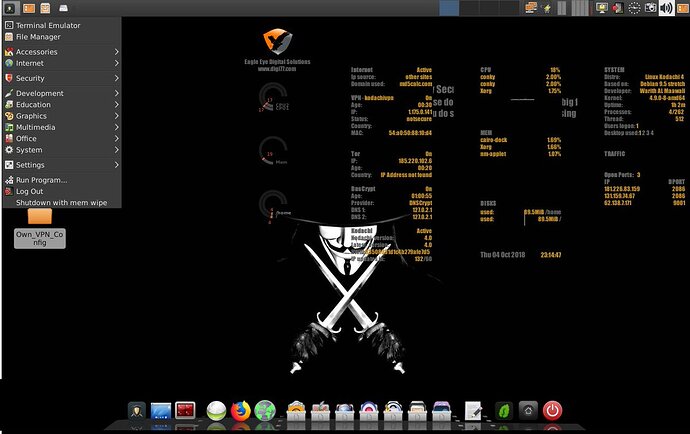Open the Graphics submenu
The height and width of the screenshot is (434, 690).
tap(62, 116)
